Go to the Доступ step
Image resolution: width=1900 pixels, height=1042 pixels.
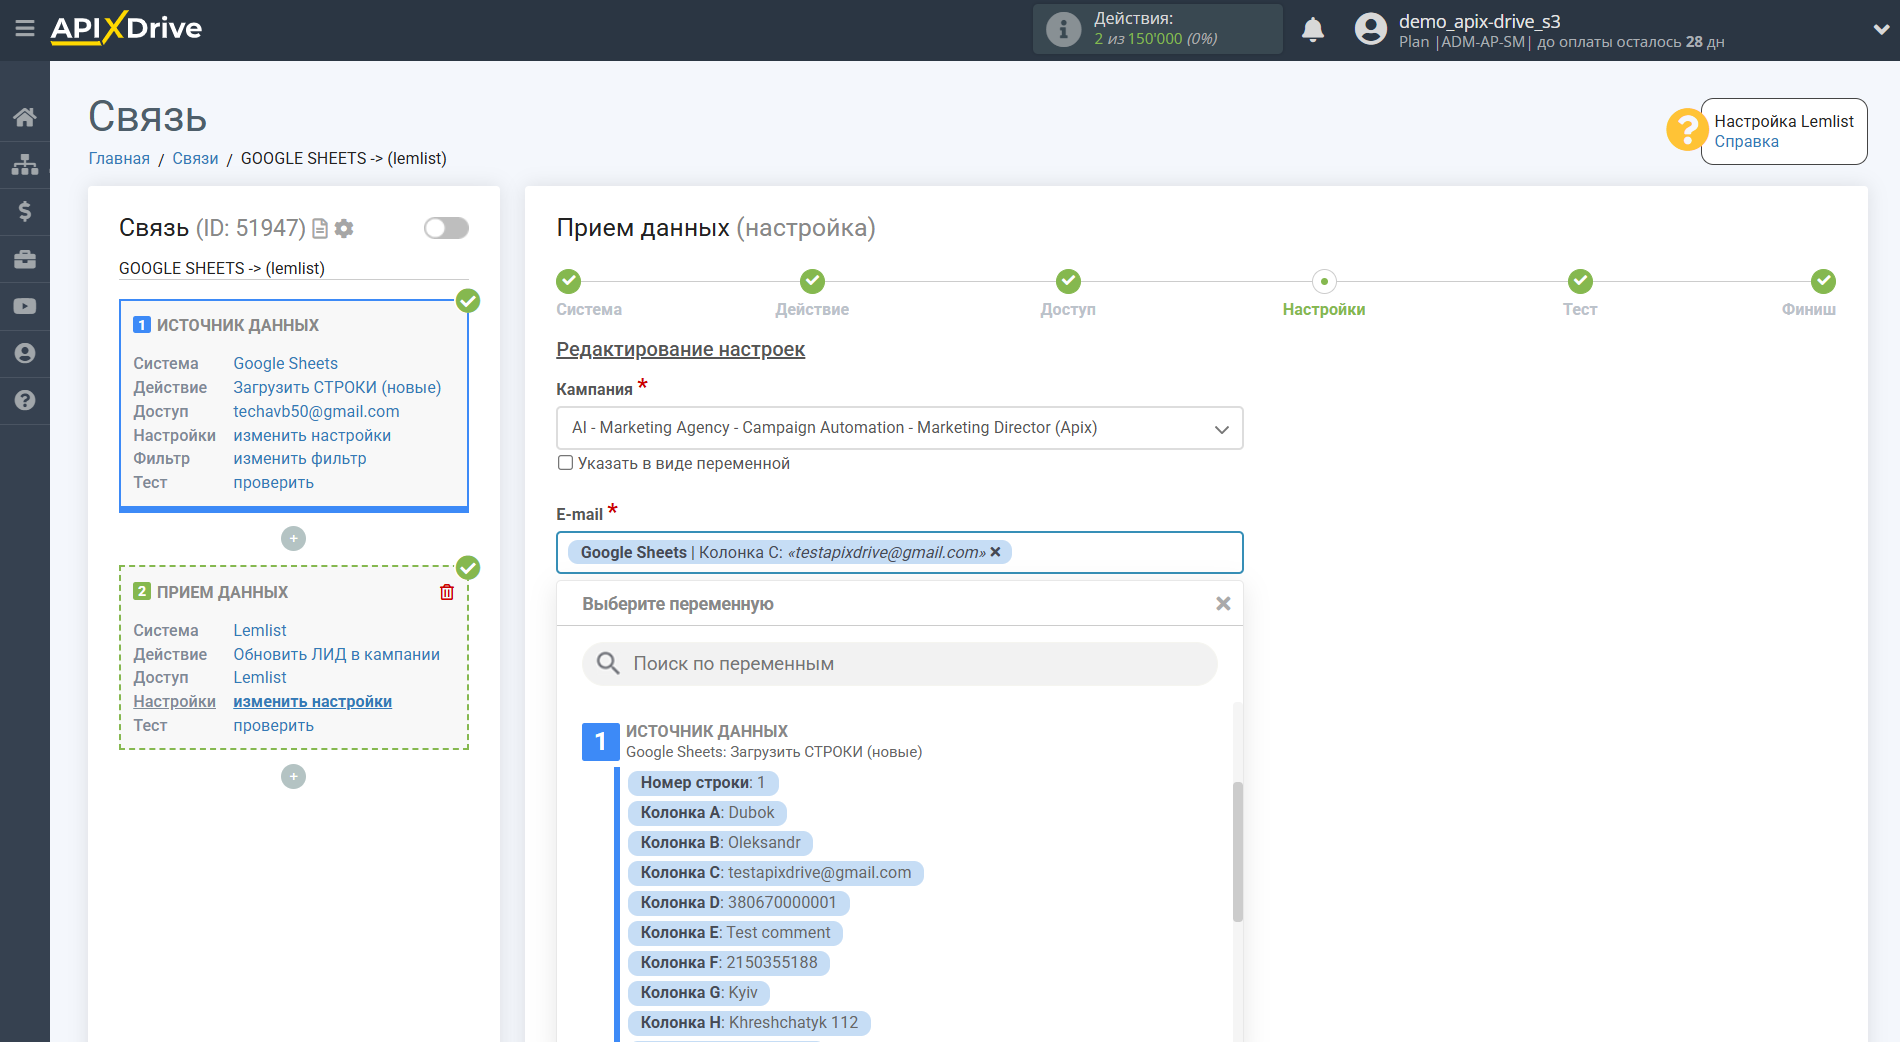click(x=1068, y=281)
